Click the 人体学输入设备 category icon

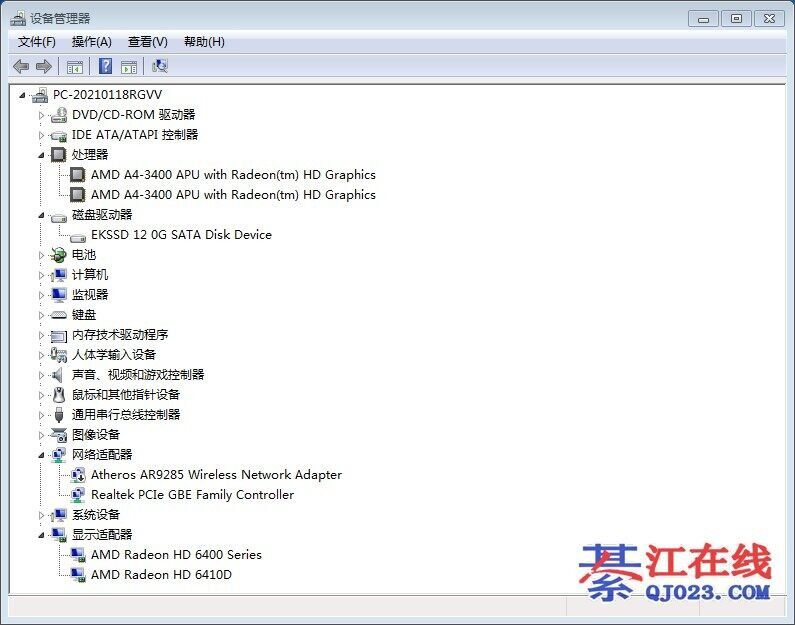tap(59, 355)
